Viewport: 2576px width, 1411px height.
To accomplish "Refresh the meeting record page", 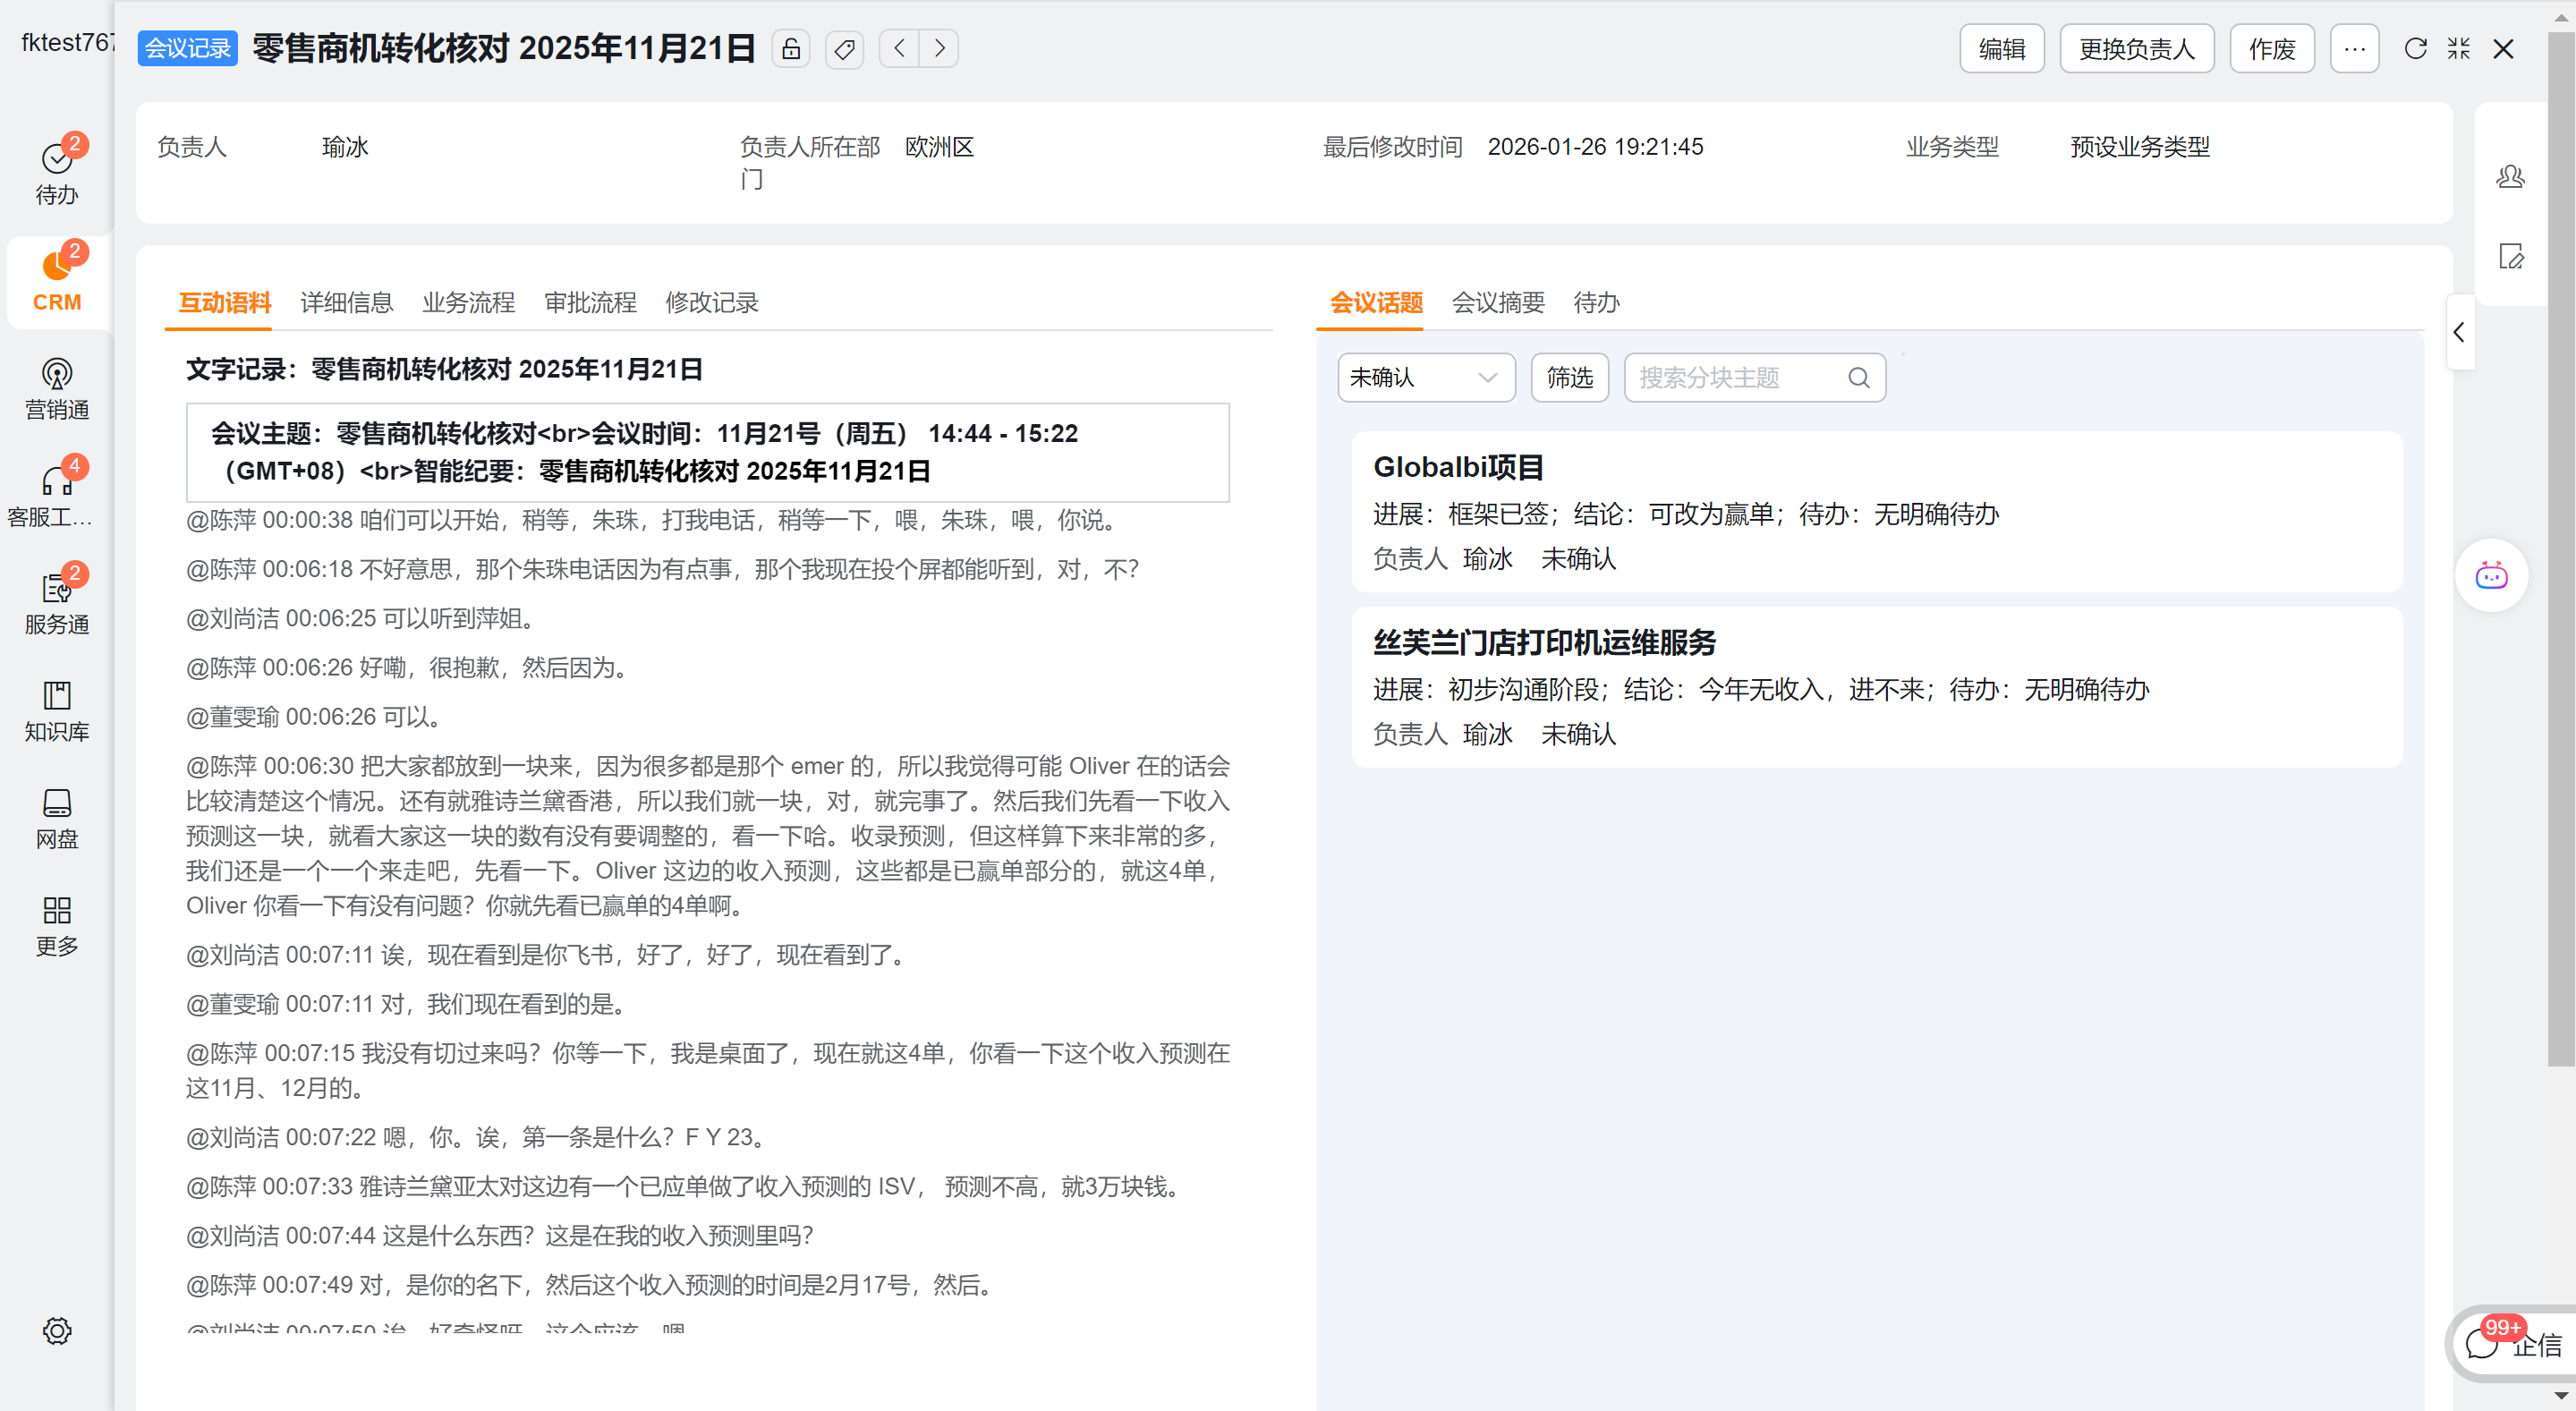I will pos(2415,48).
